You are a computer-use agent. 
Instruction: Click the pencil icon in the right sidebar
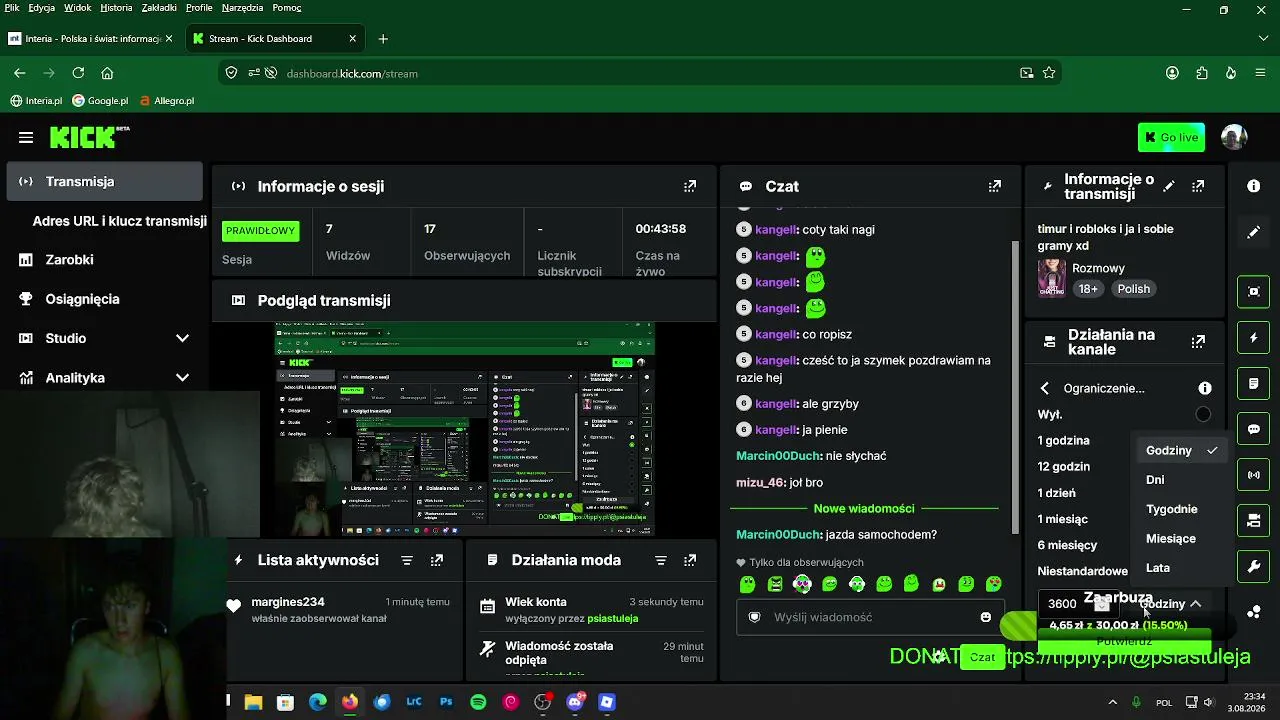[1254, 232]
